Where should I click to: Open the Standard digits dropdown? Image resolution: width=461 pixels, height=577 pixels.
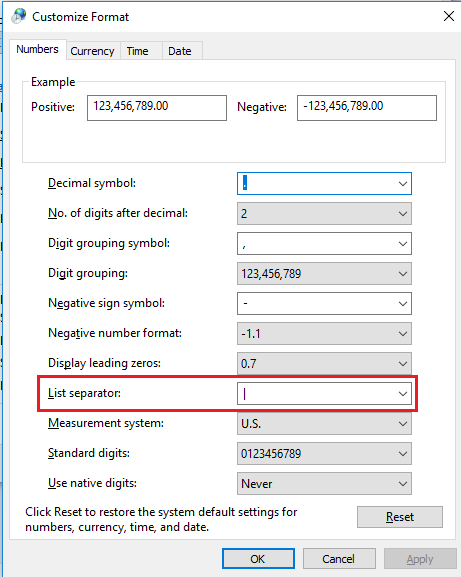pos(324,453)
